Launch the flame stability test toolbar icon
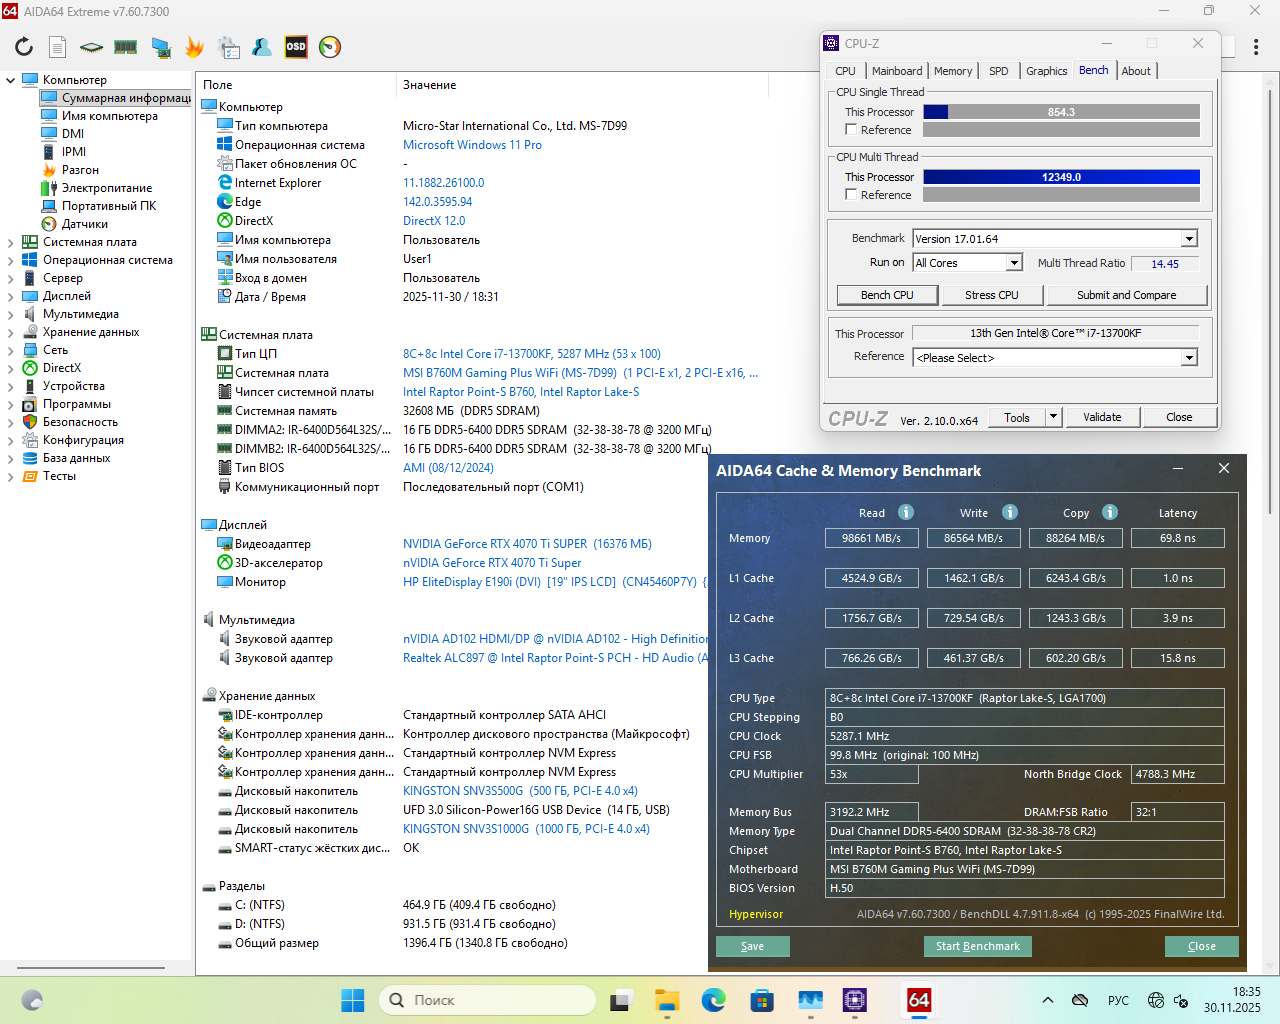This screenshot has width=1280, height=1024. pyautogui.click(x=194, y=47)
